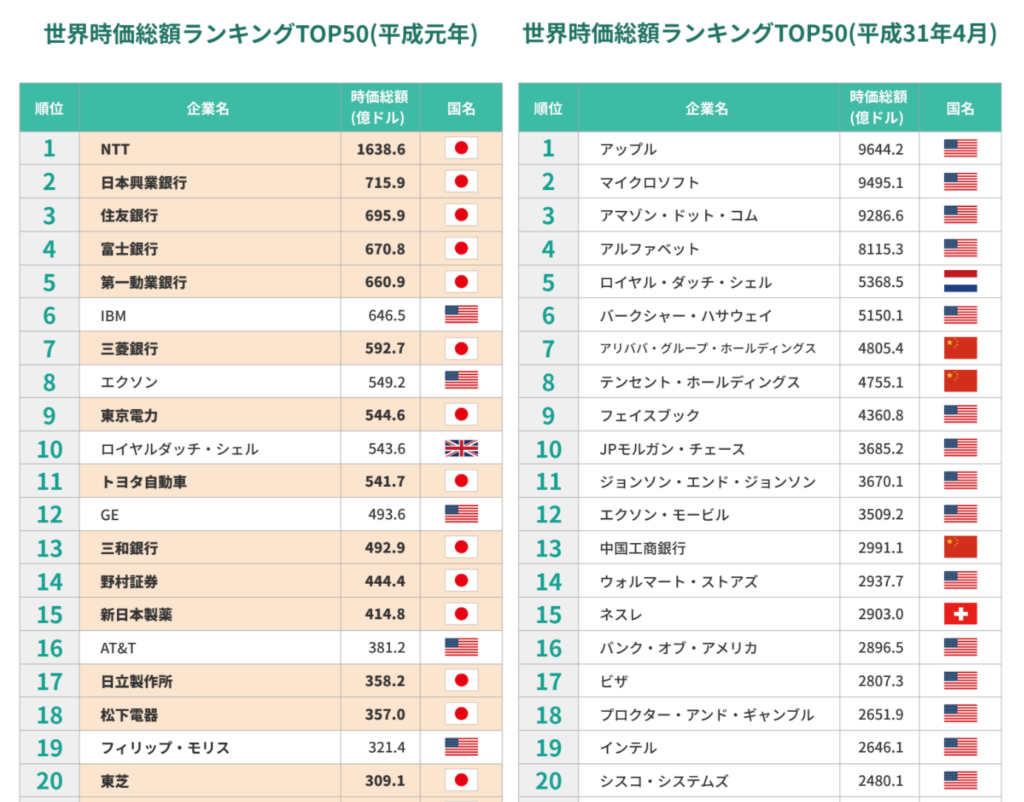Click the Japan flag in the 東芝 row
1024x802 pixels.
pyautogui.click(x=461, y=780)
